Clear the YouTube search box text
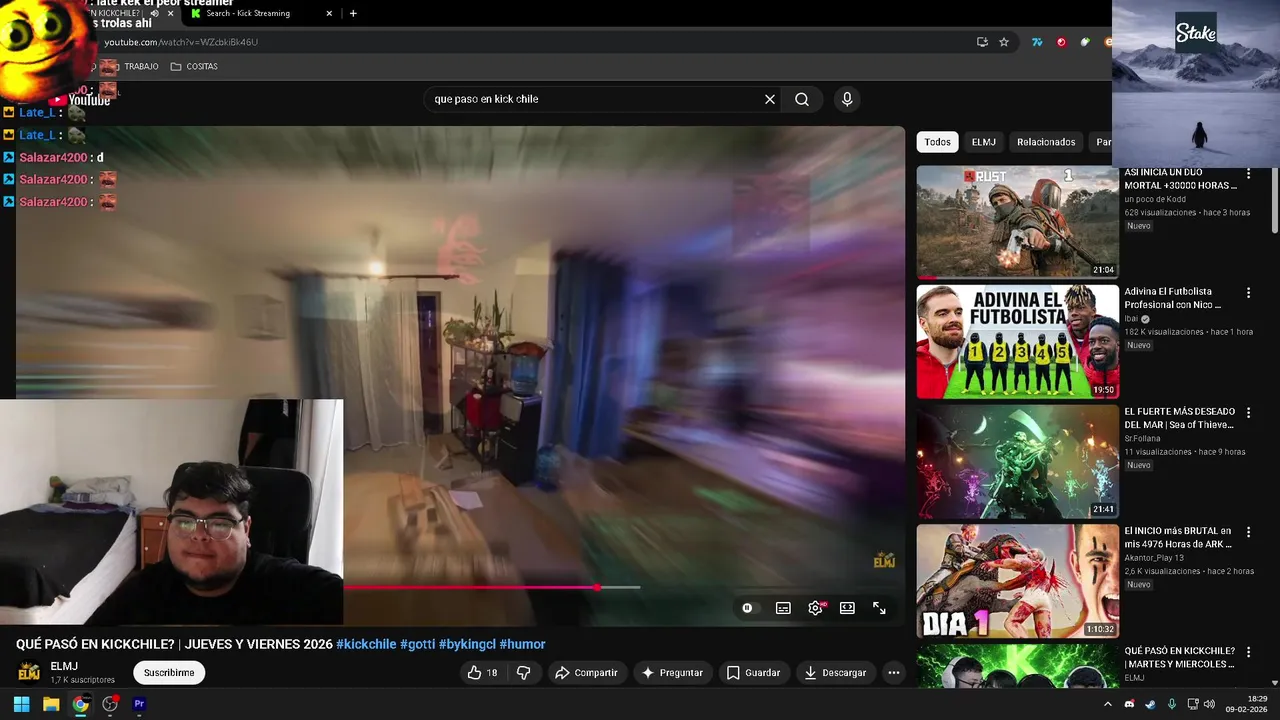Viewport: 1280px width, 720px height. 770,99
